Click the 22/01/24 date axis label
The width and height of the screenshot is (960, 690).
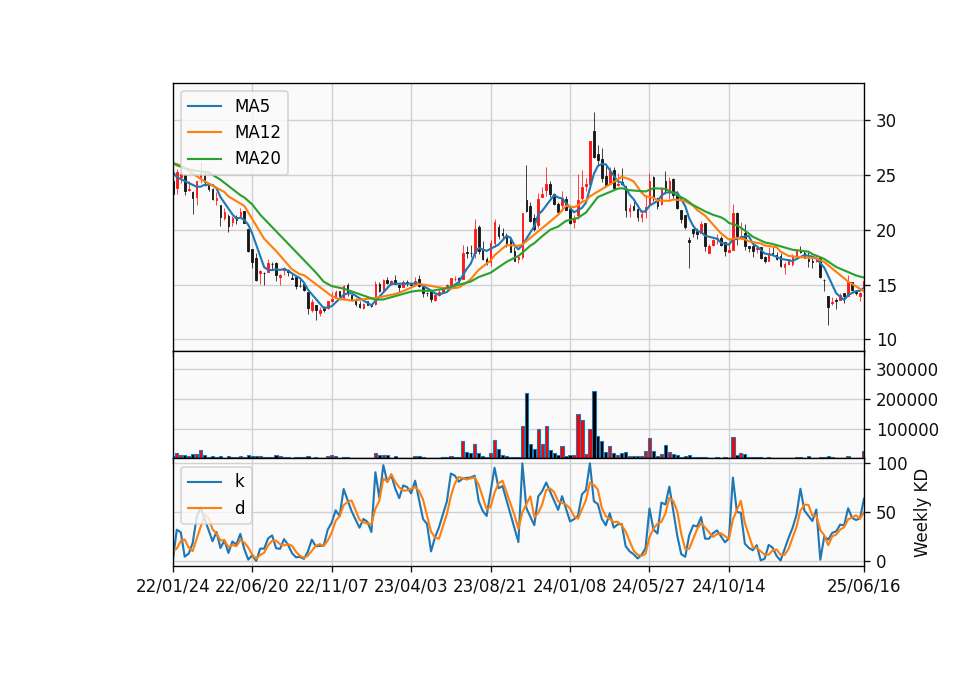(x=173, y=586)
